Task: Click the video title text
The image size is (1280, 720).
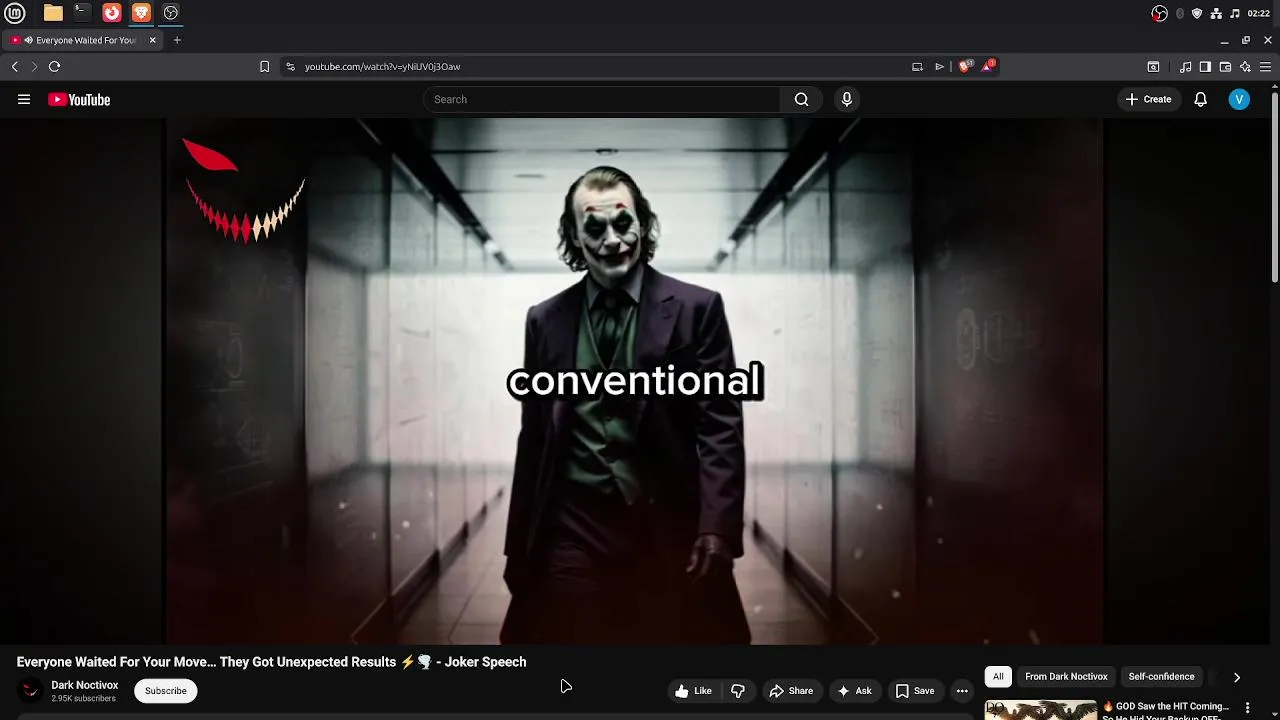Action: click(271, 662)
